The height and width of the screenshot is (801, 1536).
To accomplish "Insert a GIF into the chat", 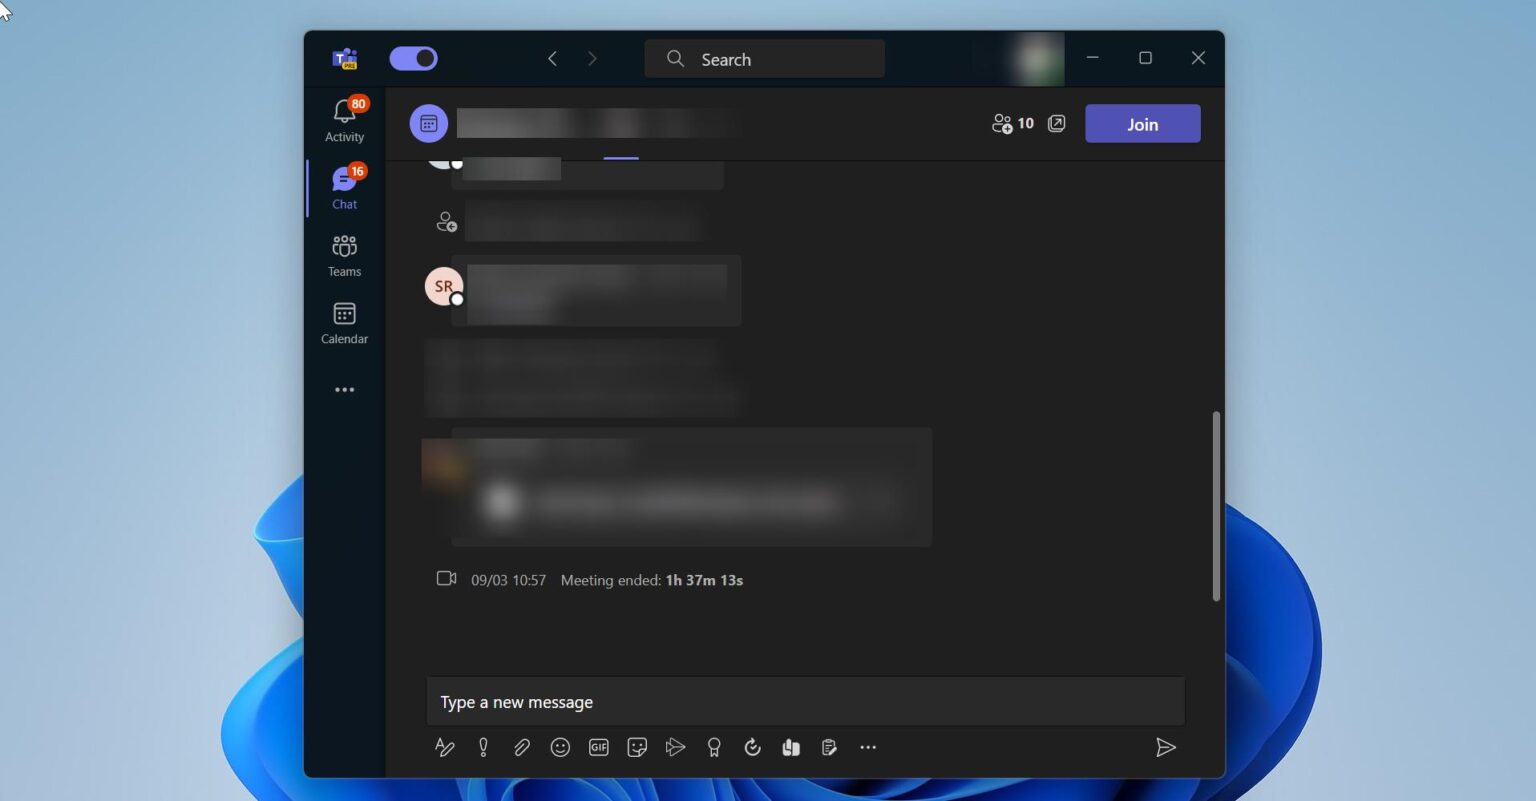I will [599, 747].
